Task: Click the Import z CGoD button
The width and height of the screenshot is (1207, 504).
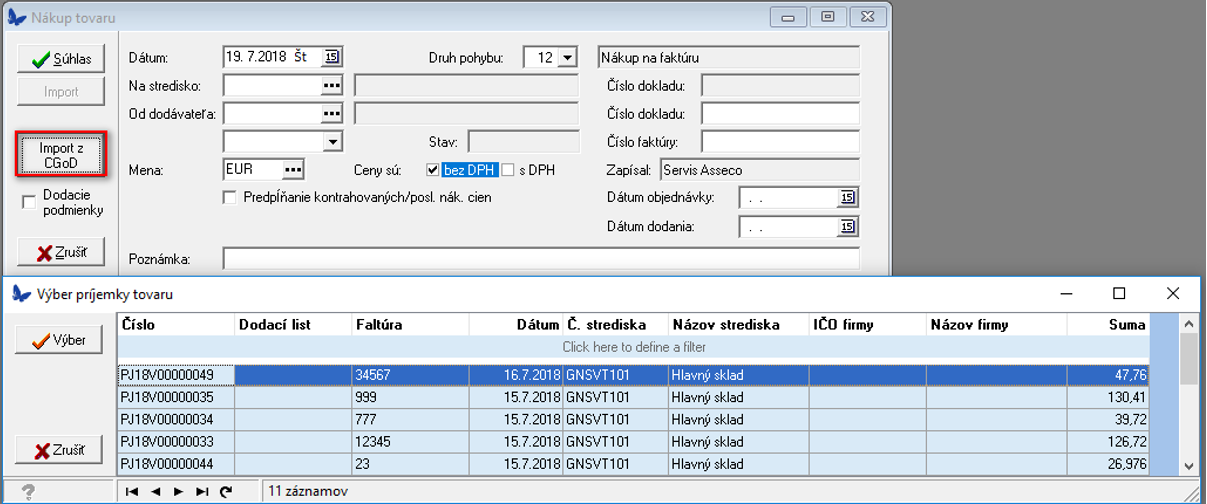Action: [62, 155]
